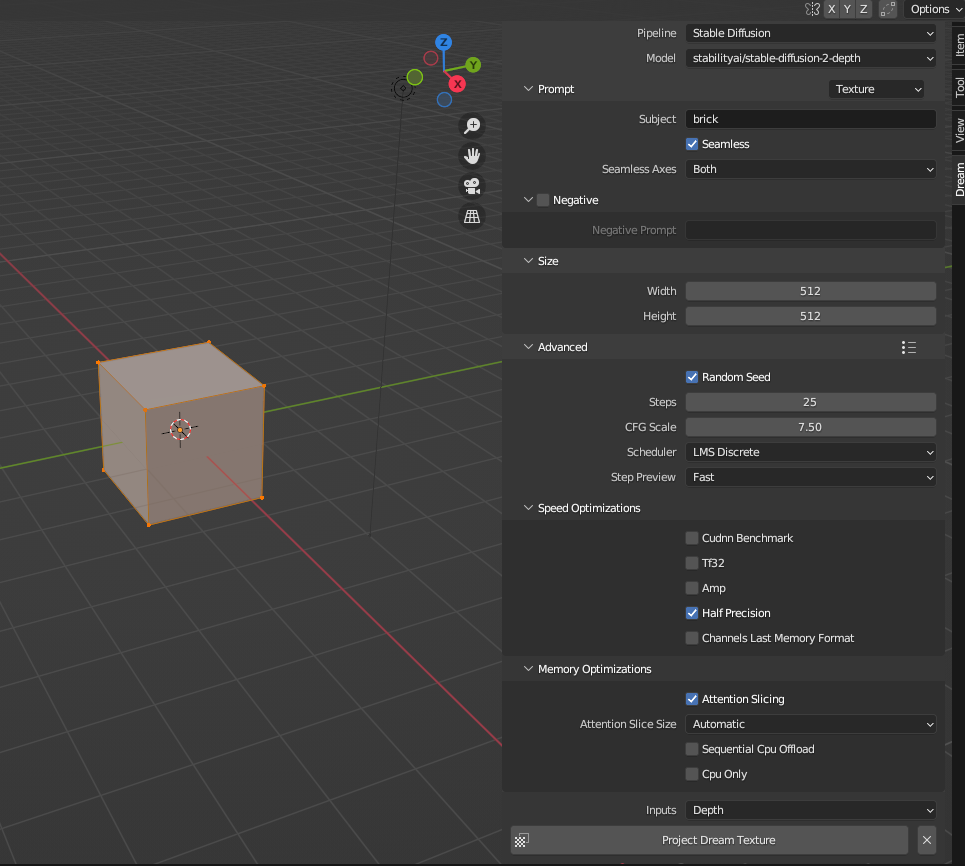The image size is (965, 866).
Task: Open the Scheduler dropdown
Action: [810, 452]
